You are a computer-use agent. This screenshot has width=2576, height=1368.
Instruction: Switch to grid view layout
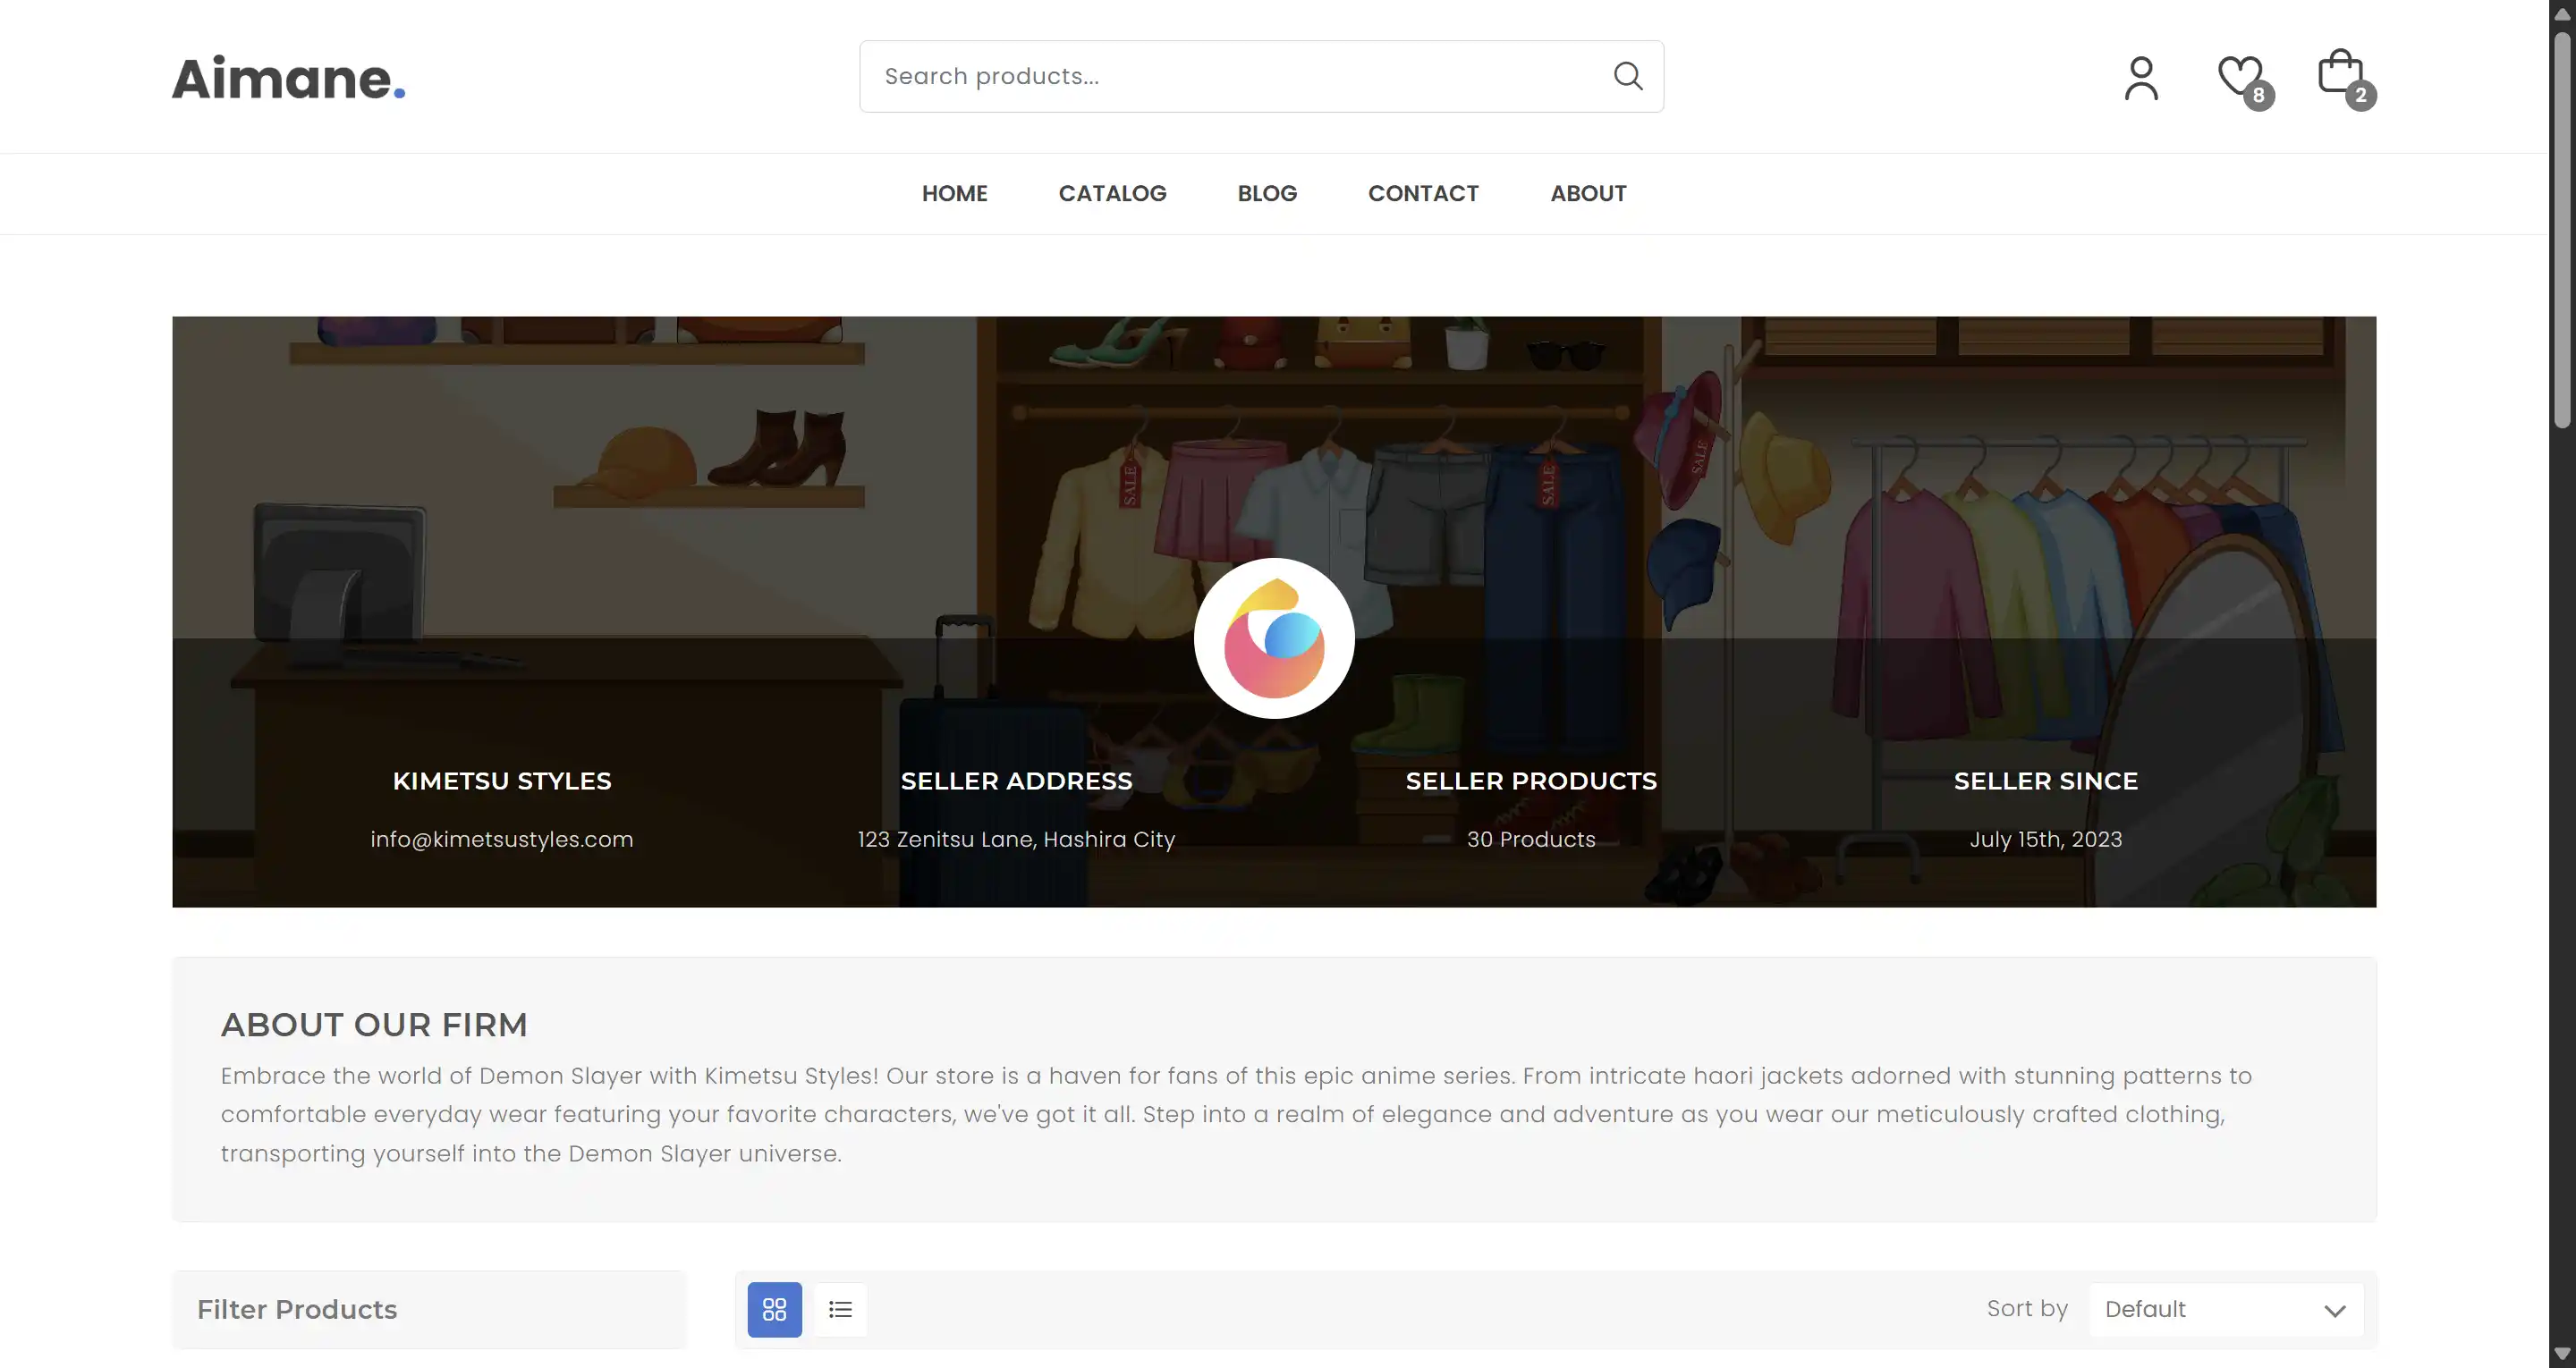coord(774,1309)
